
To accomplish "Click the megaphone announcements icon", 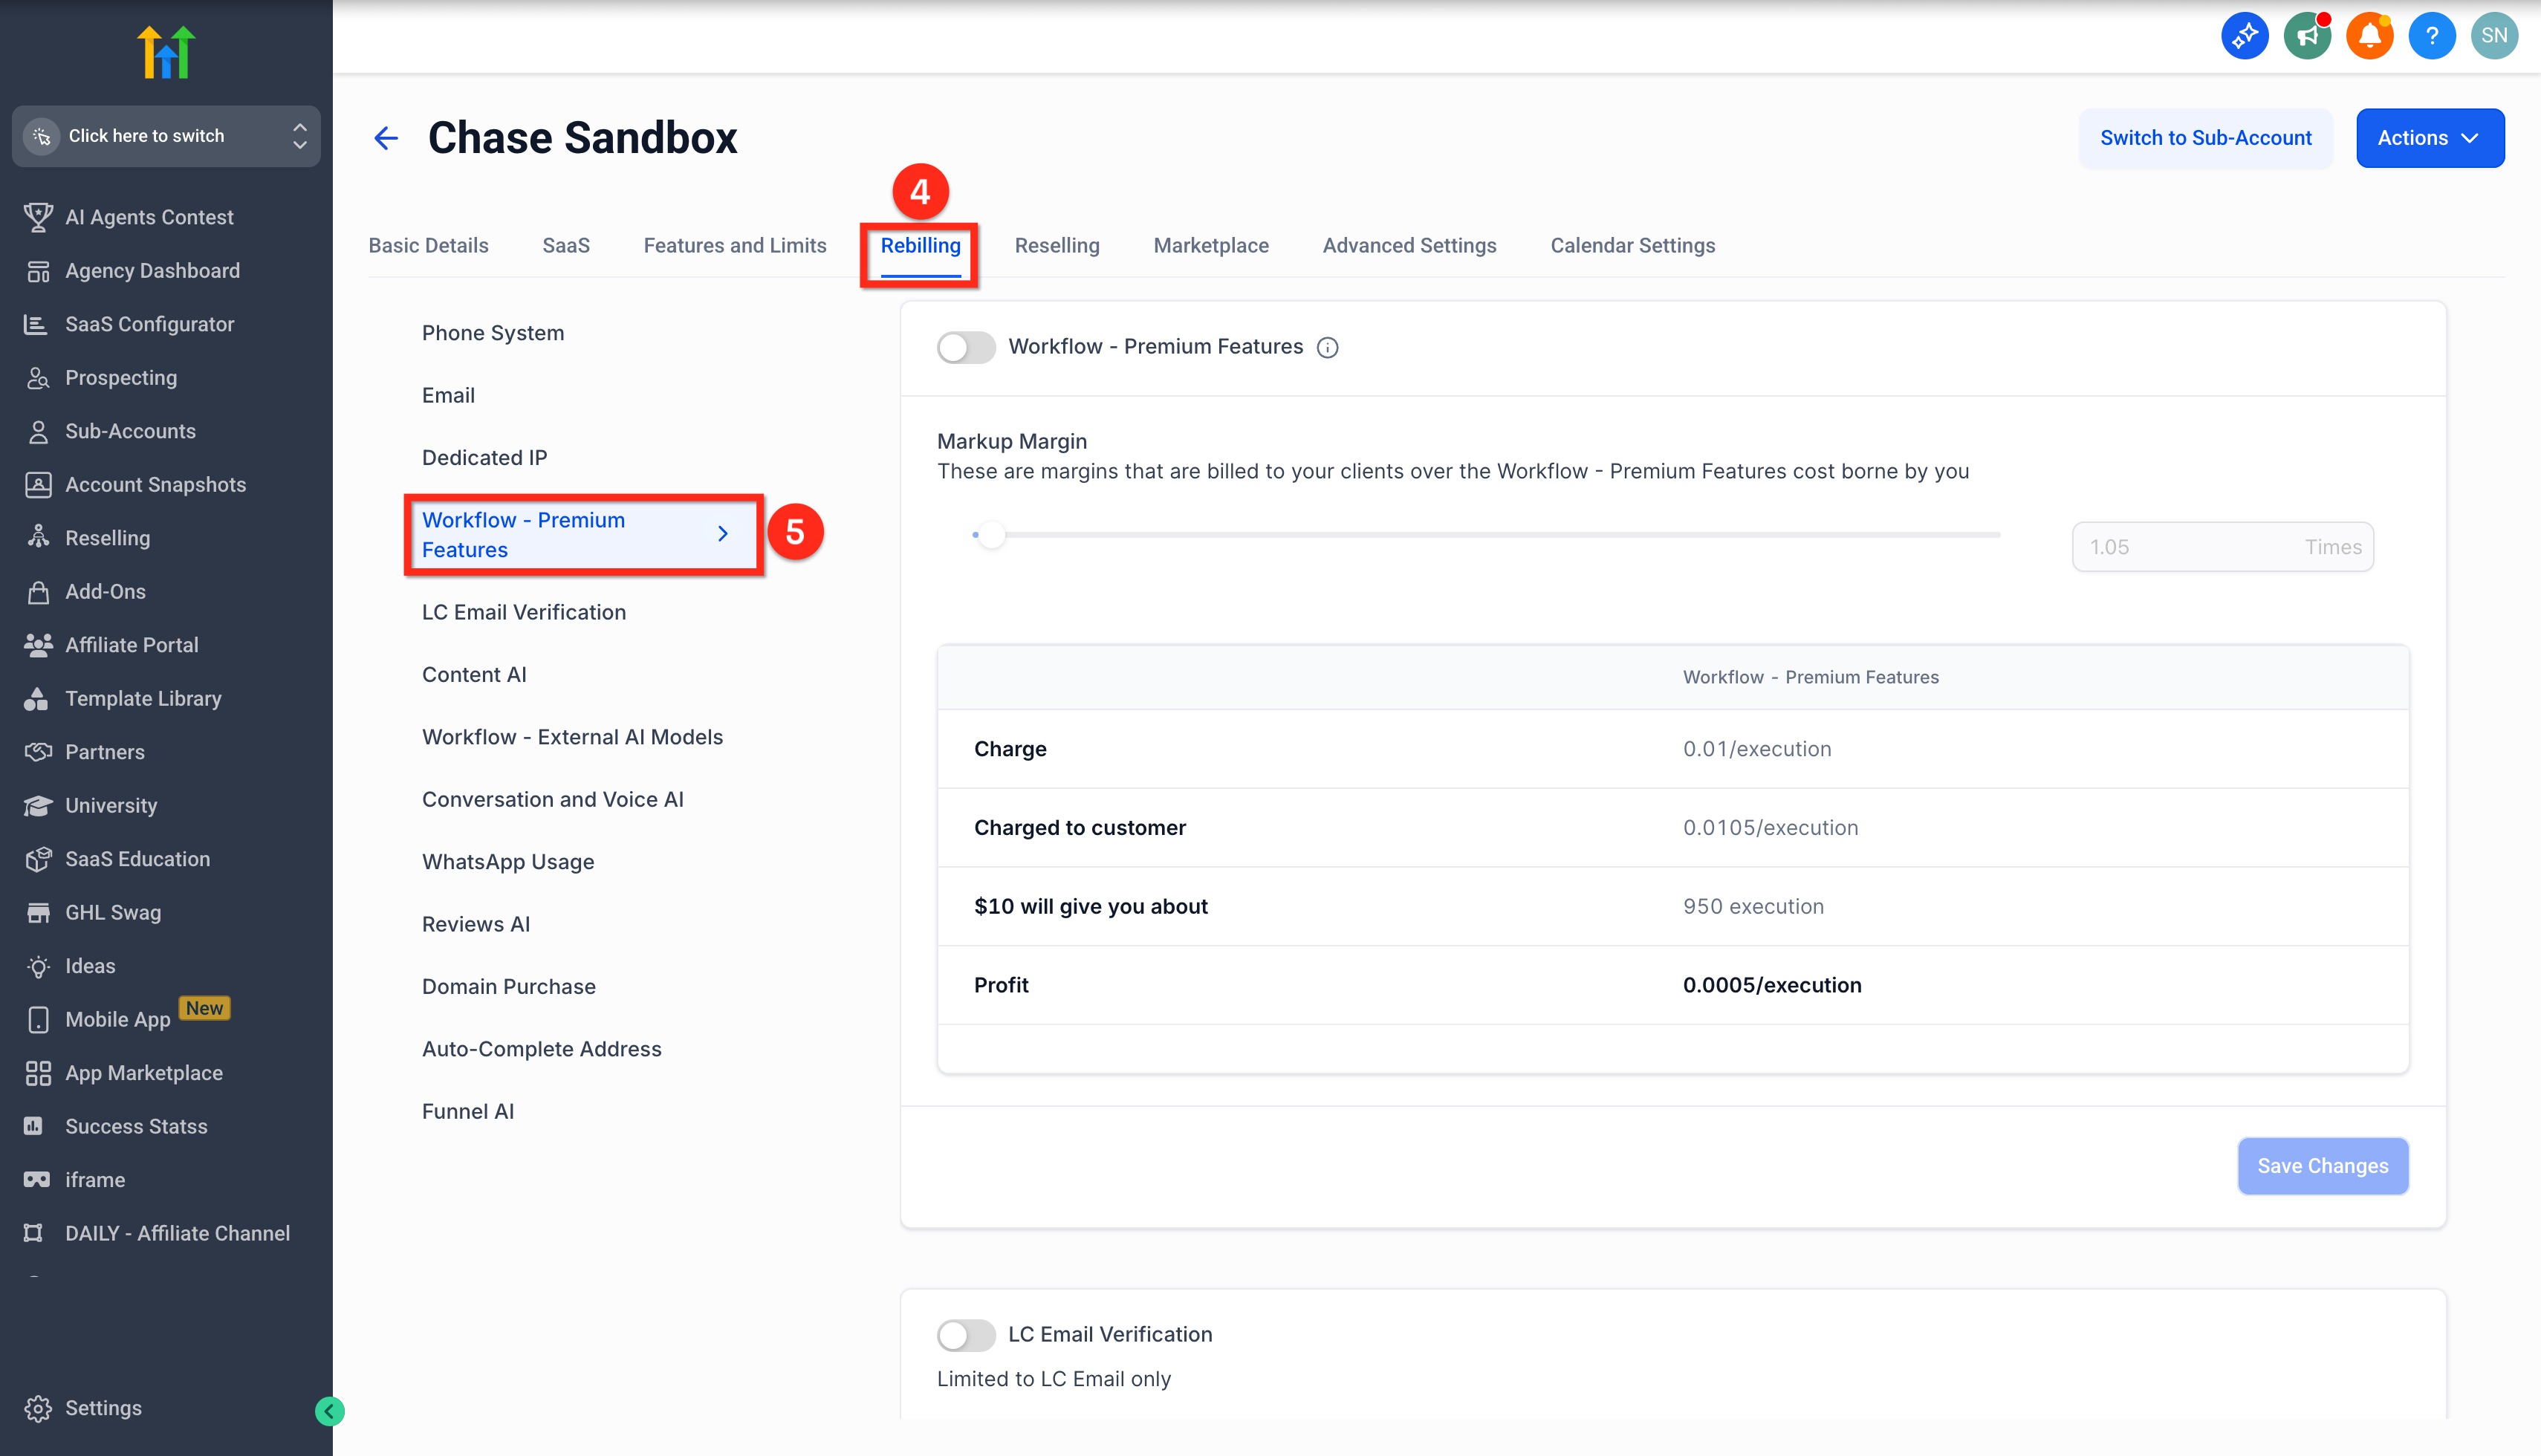I will pyautogui.click(x=2307, y=36).
